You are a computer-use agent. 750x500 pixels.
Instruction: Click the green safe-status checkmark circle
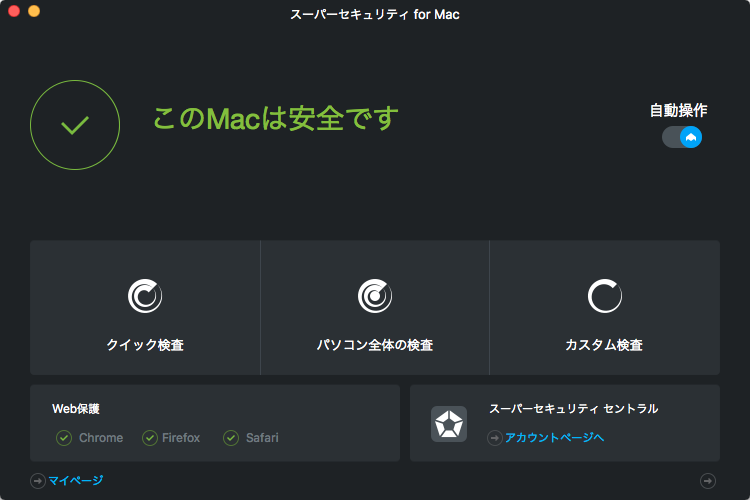[x=75, y=125]
